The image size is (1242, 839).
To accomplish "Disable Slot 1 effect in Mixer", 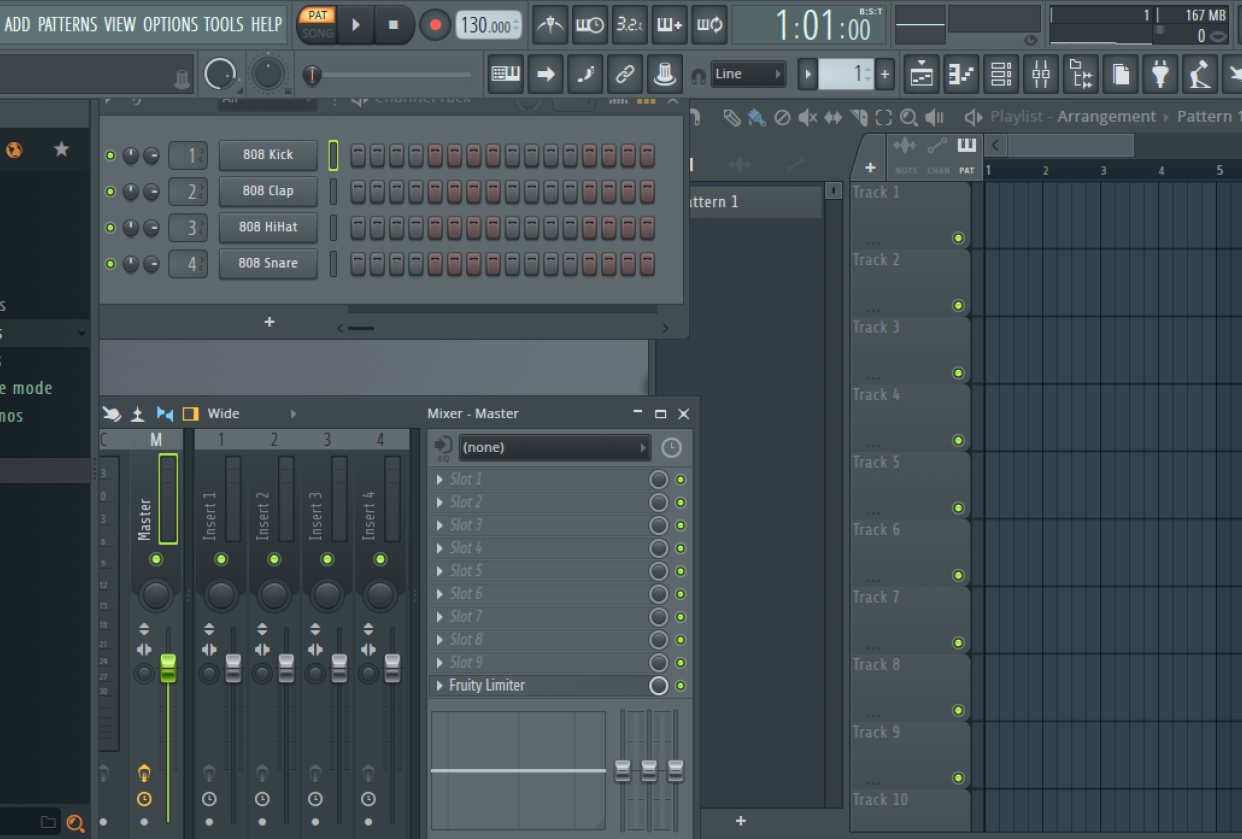I will (x=681, y=479).
